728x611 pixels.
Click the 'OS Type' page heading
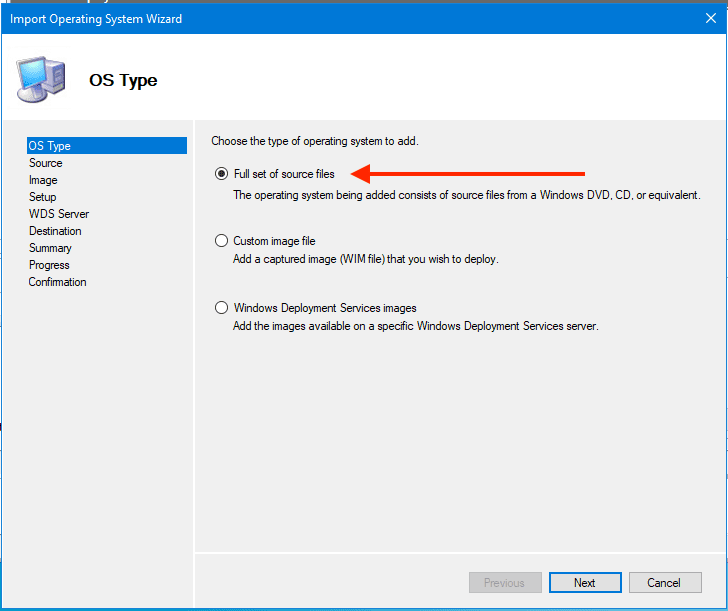coord(123,80)
